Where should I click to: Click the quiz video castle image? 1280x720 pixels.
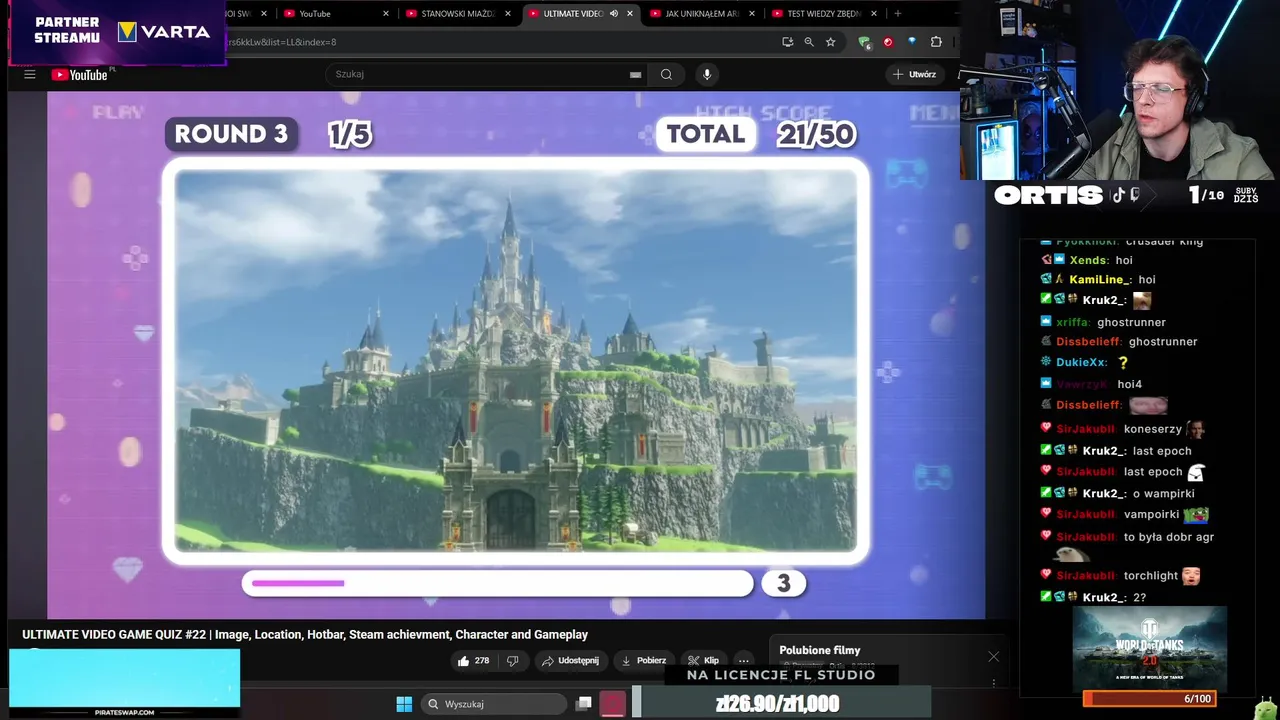pos(516,360)
